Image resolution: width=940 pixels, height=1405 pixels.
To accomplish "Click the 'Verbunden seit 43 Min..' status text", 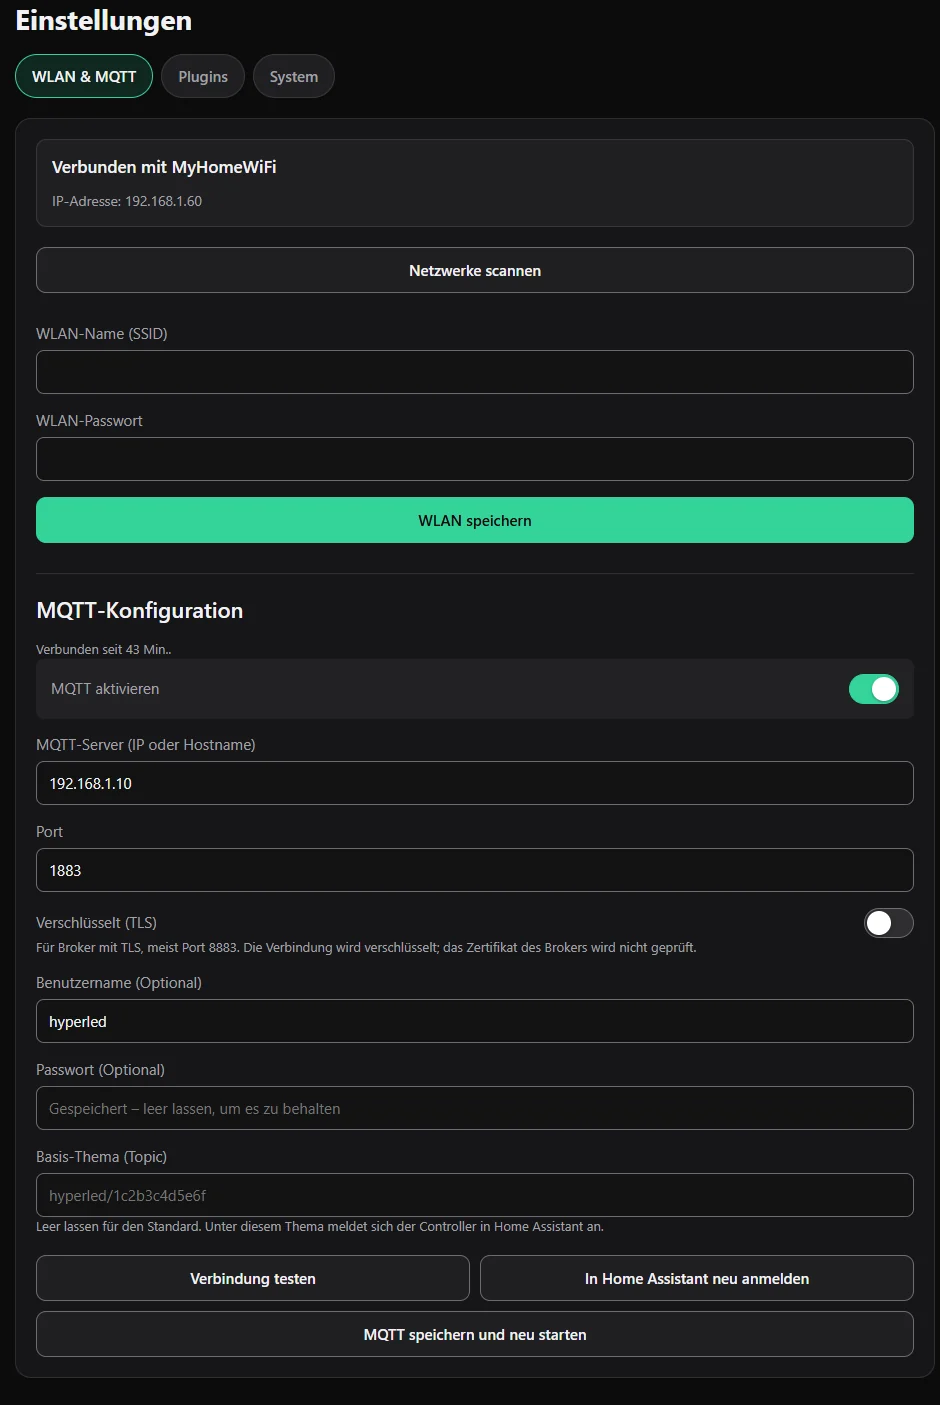I will pyautogui.click(x=104, y=649).
